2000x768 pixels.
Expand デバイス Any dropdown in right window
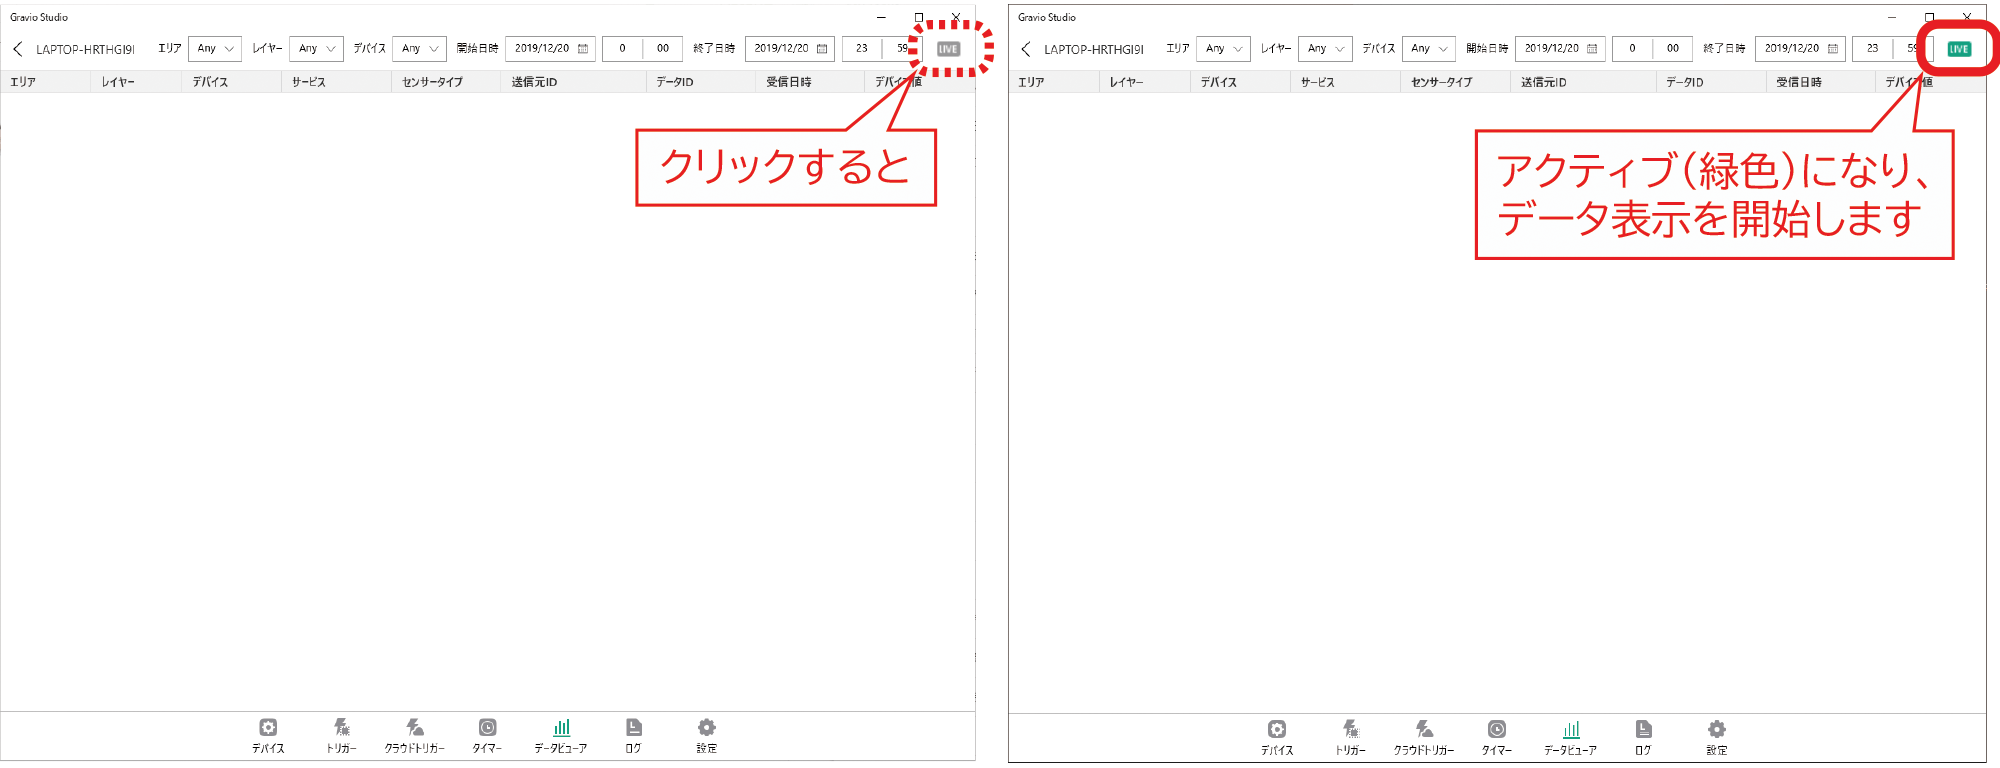(x=1428, y=48)
